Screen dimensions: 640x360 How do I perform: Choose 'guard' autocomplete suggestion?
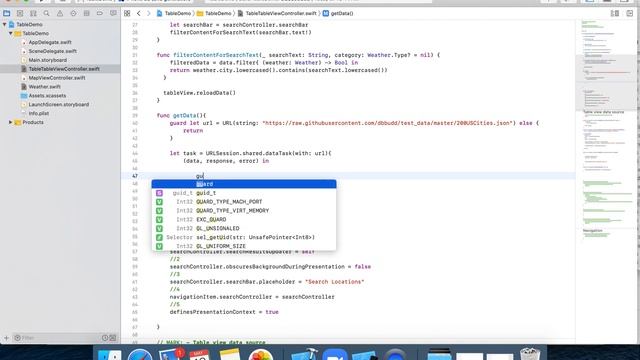coord(244,184)
